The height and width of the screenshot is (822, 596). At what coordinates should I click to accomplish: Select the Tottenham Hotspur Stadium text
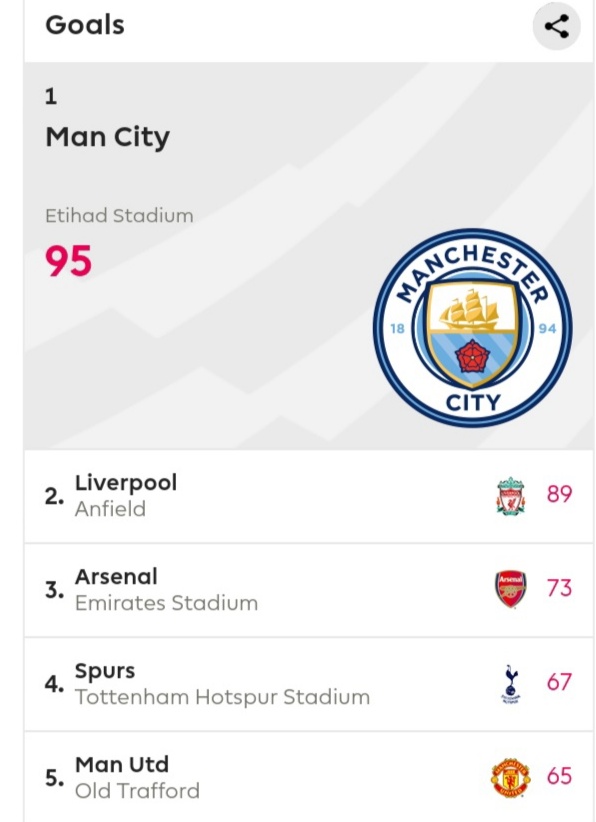pyautogui.click(x=222, y=697)
